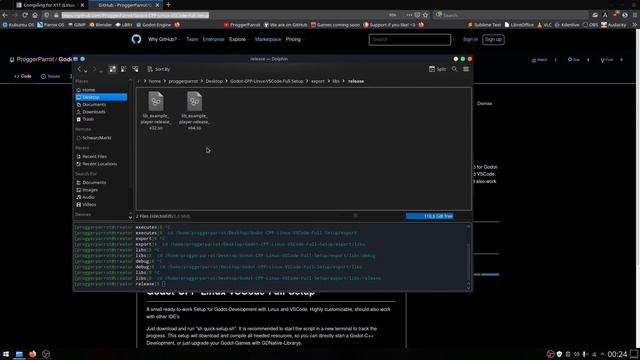Open Dolphin's hamburger control menu
Screen dimensions: 640x360
(x=466, y=69)
